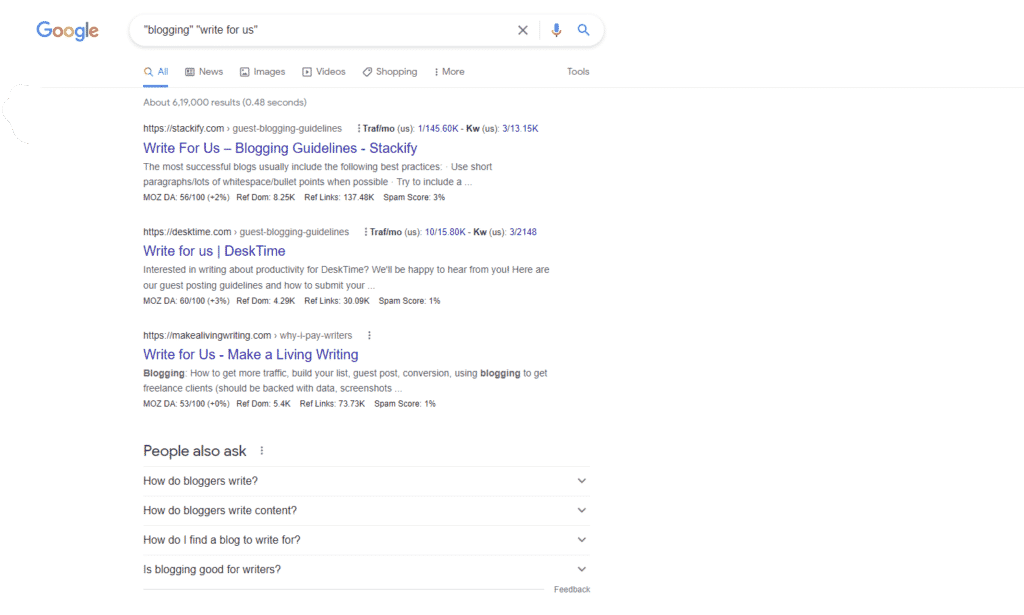The image size is (1024, 615).
Task: Click 'MOZ DA: 60/100 (+3%)' text
Action: pos(186,301)
